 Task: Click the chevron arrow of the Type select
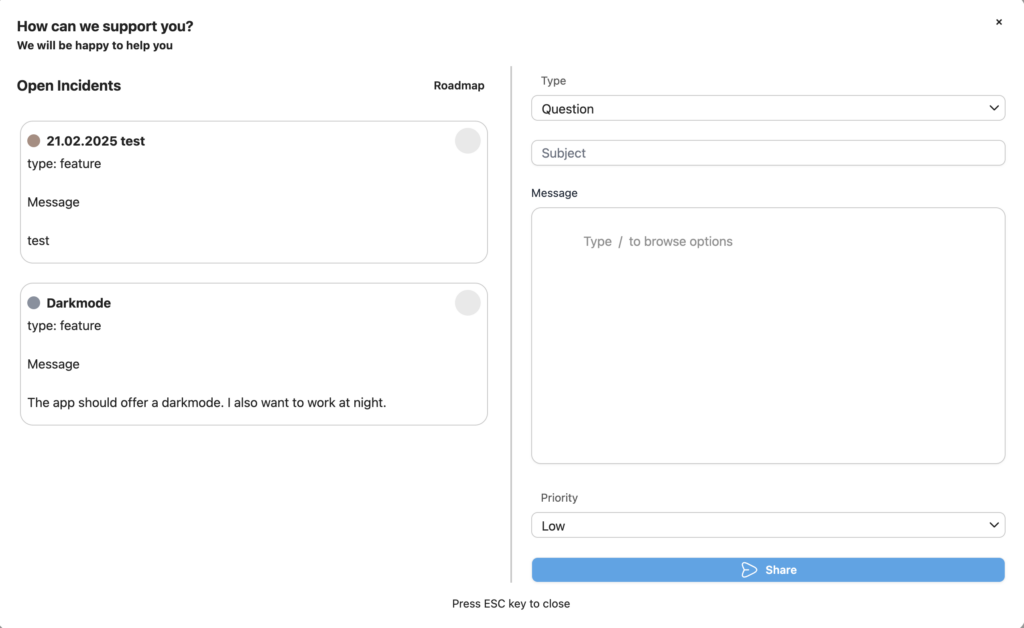(x=994, y=108)
